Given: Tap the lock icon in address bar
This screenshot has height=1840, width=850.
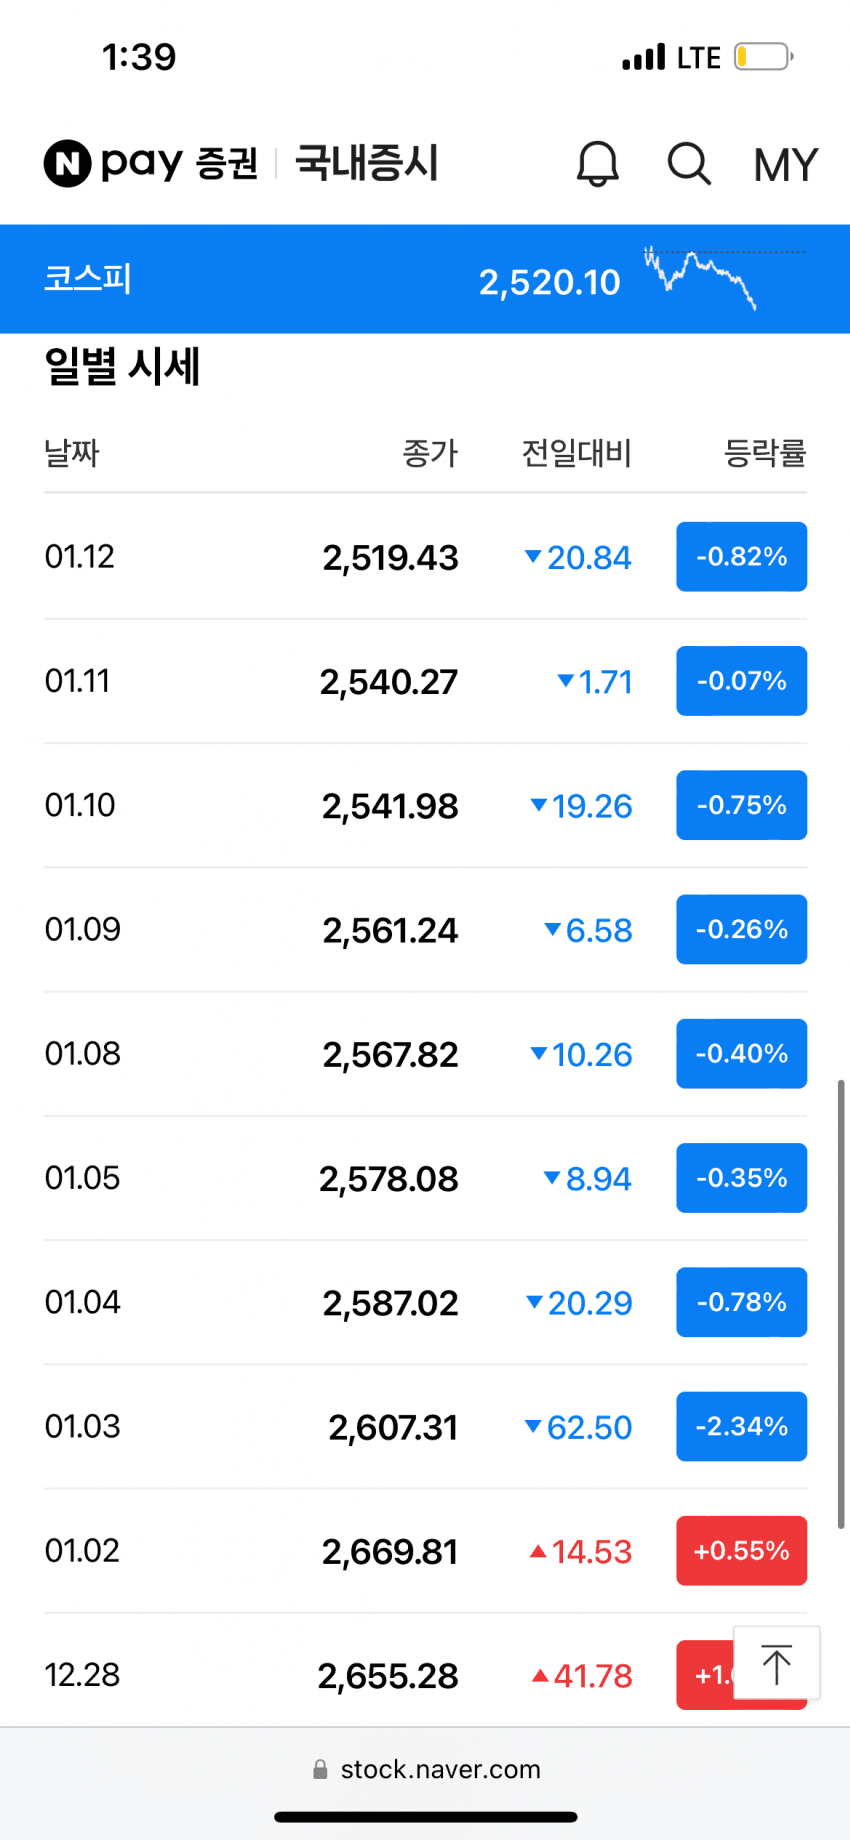Looking at the screenshot, I should [x=320, y=1770].
